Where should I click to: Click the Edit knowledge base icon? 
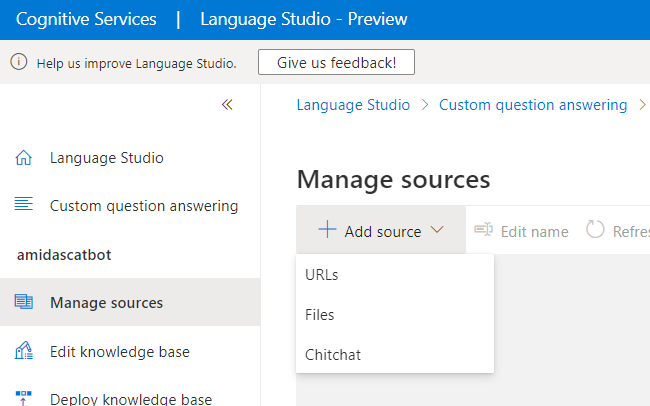[24, 351]
